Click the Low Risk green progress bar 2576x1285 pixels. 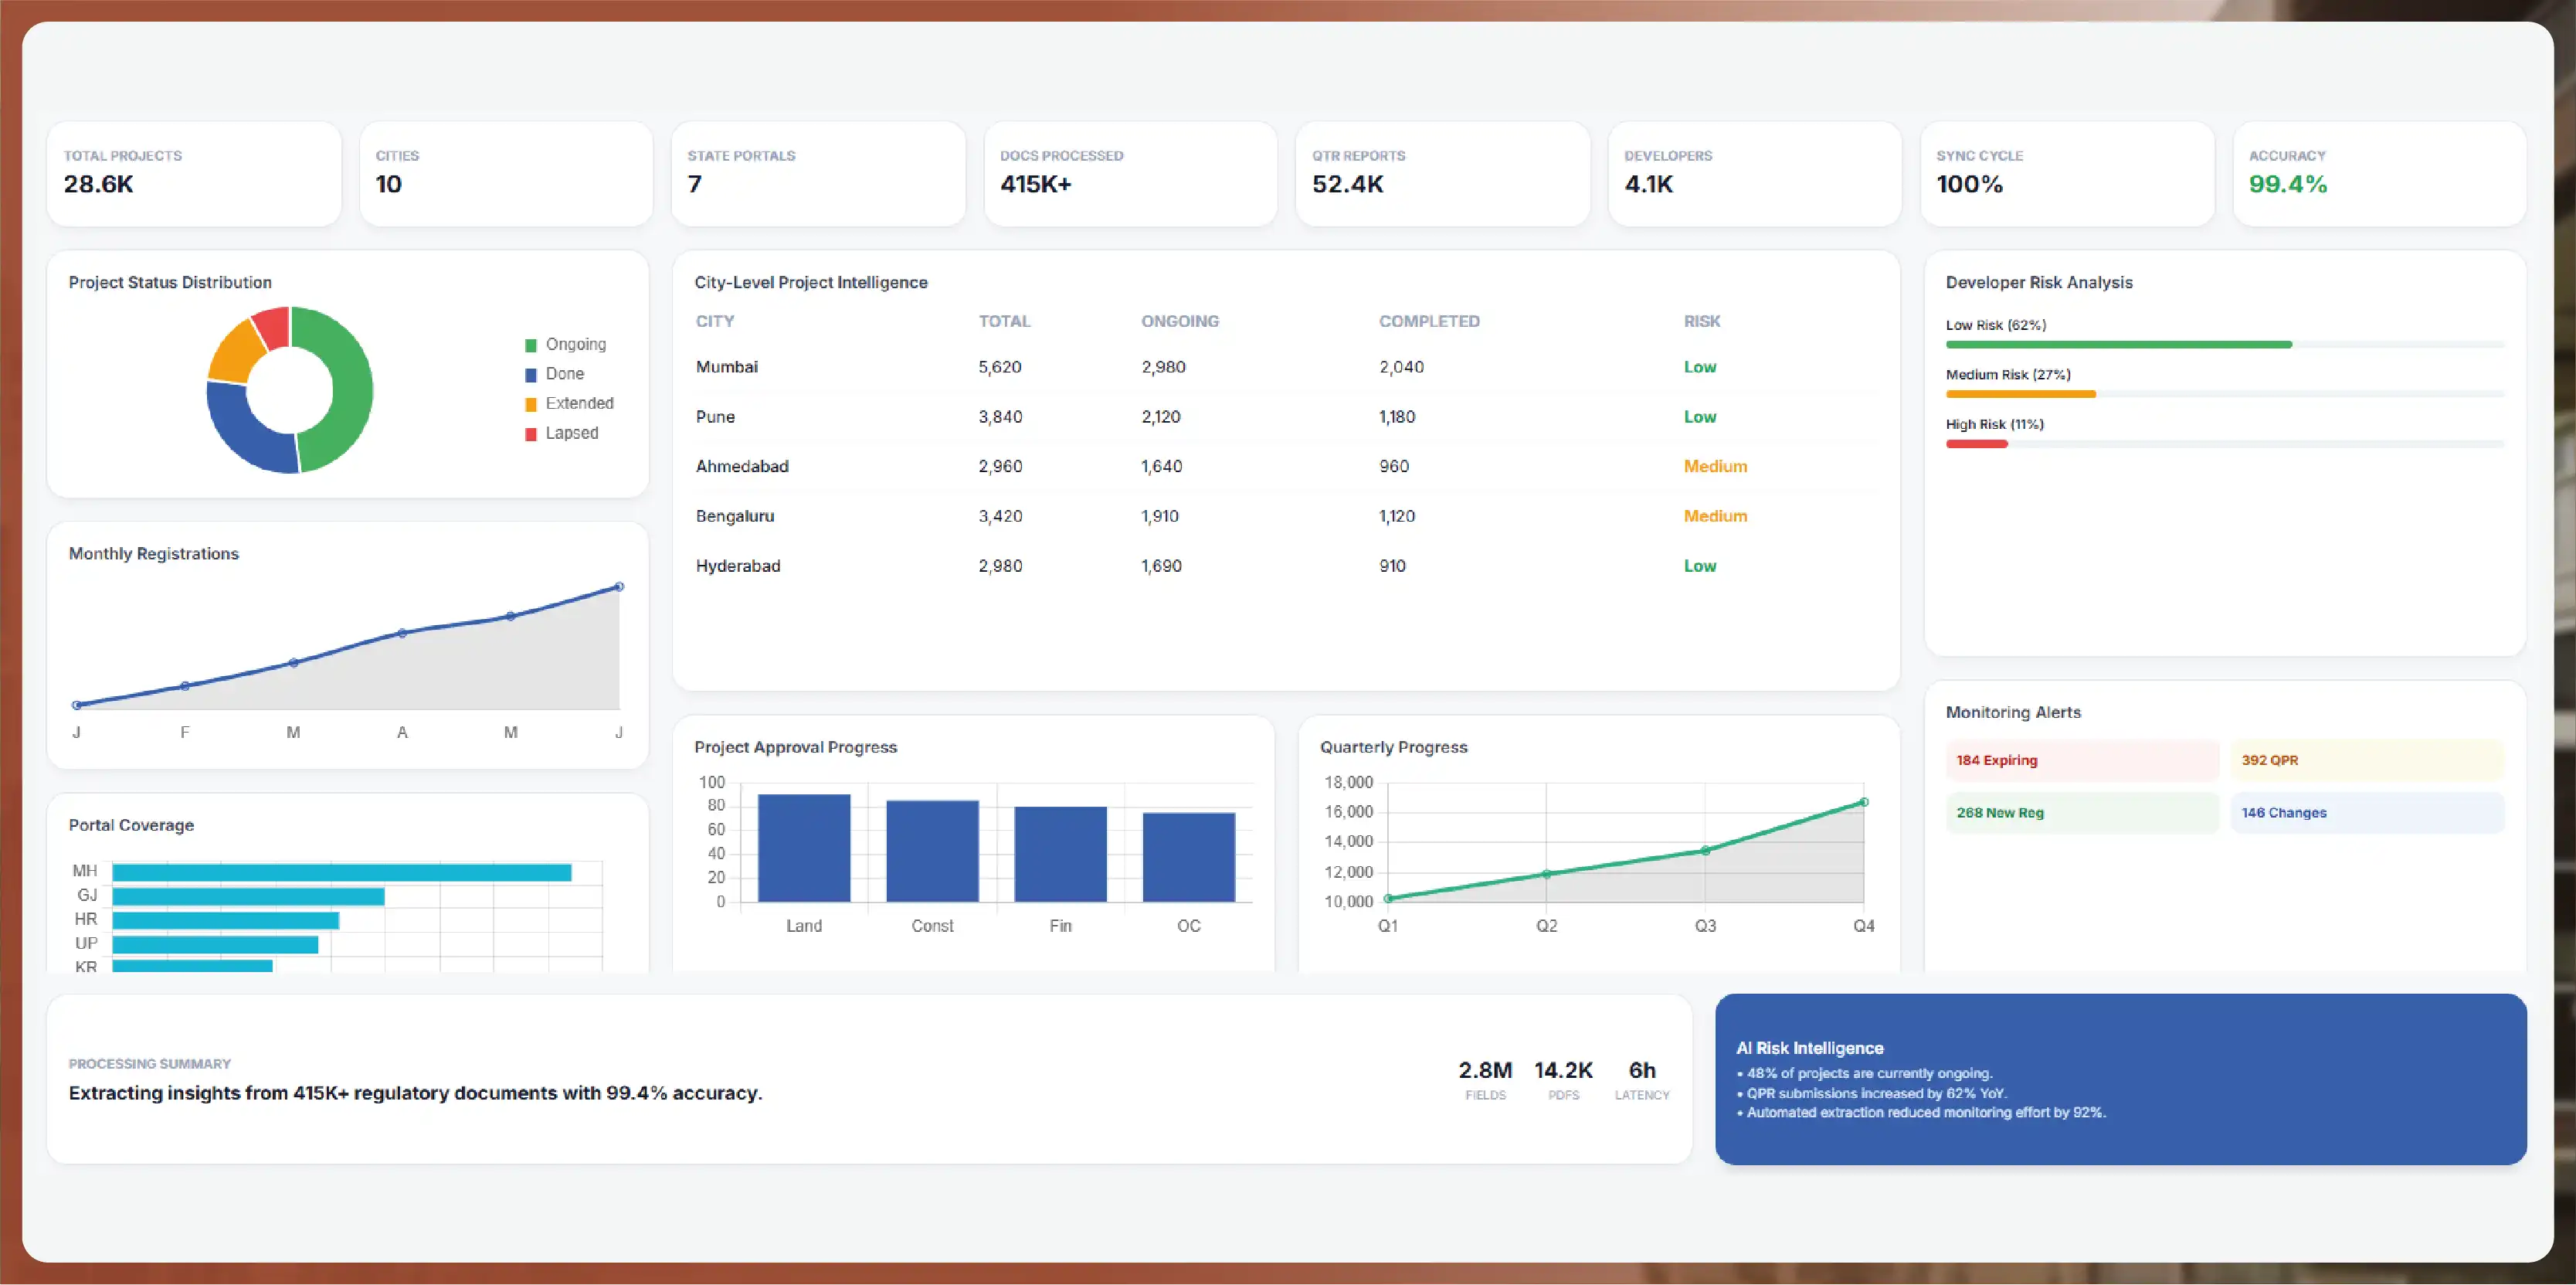2119,344
